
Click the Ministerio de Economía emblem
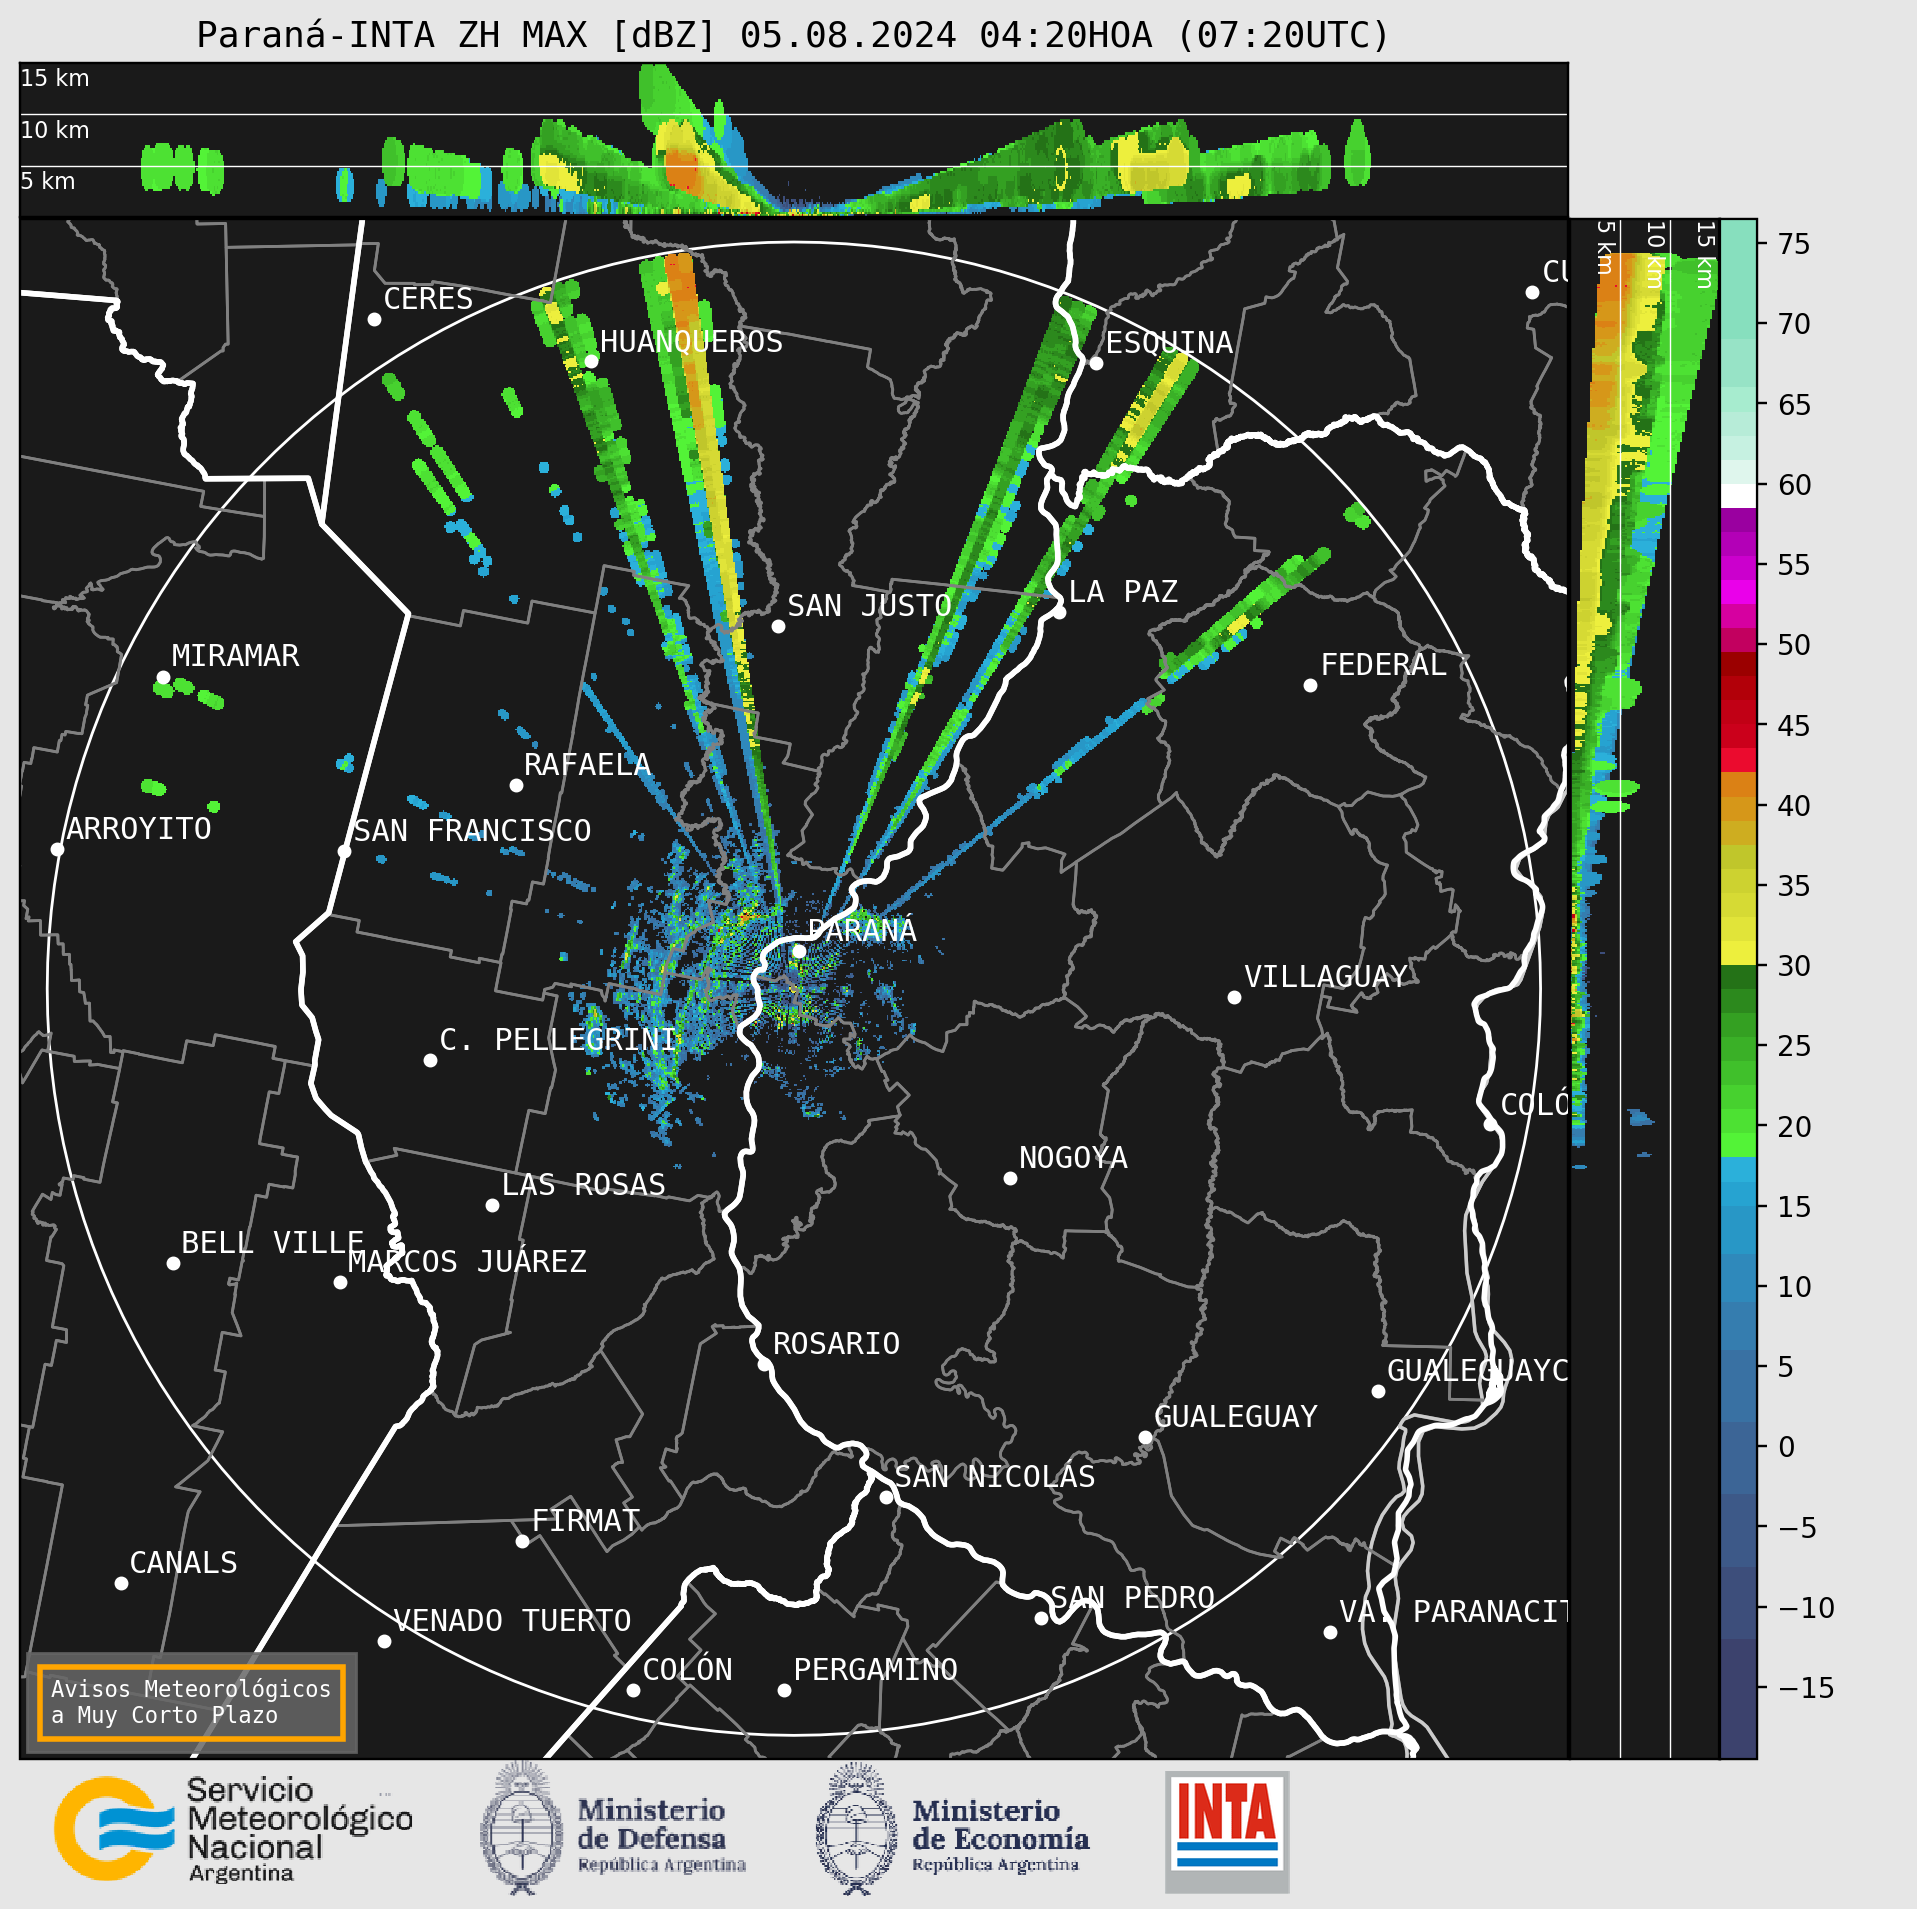(x=856, y=1829)
